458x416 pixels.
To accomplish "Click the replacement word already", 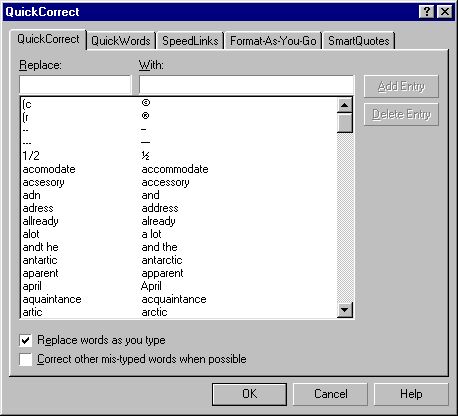I will [x=159, y=221].
